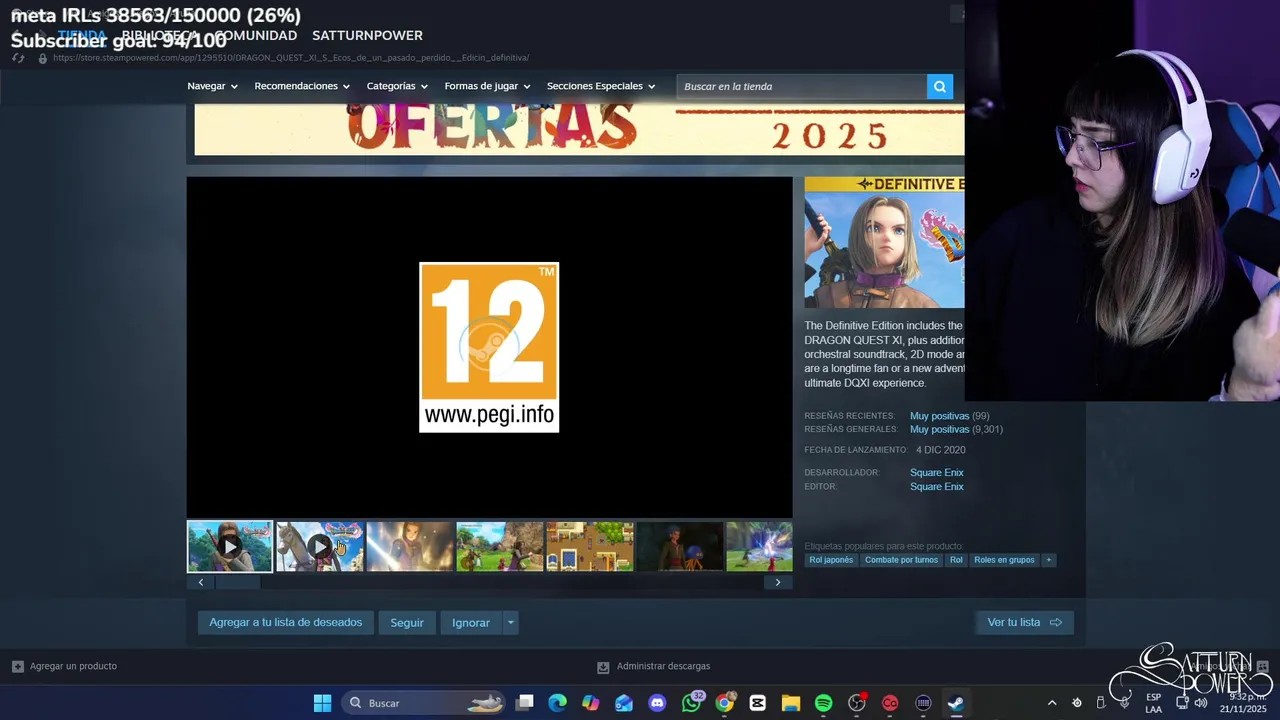Image resolution: width=1280 pixels, height=720 pixels.
Task: Select the Combate por turnos tag
Action: [x=901, y=560]
